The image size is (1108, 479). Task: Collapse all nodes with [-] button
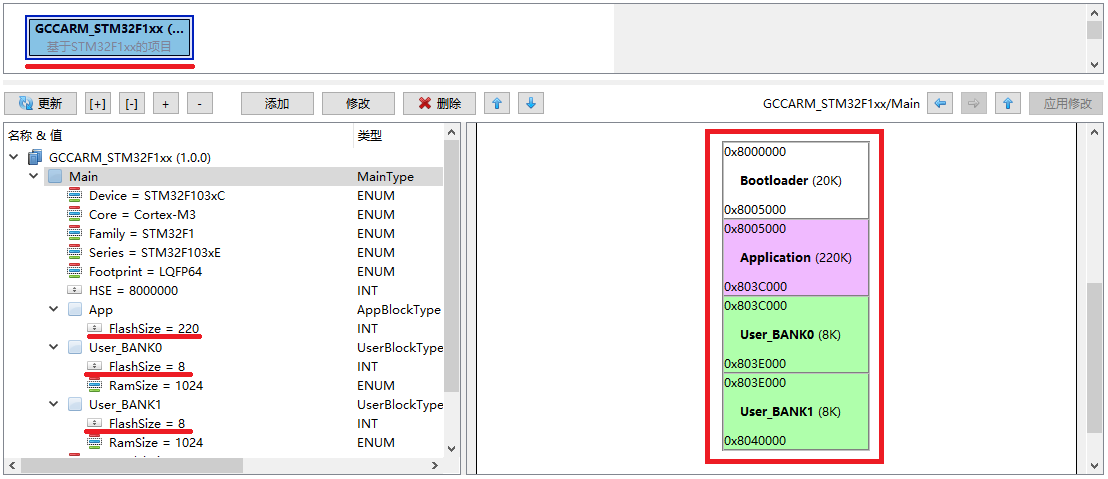pos(131,104)
